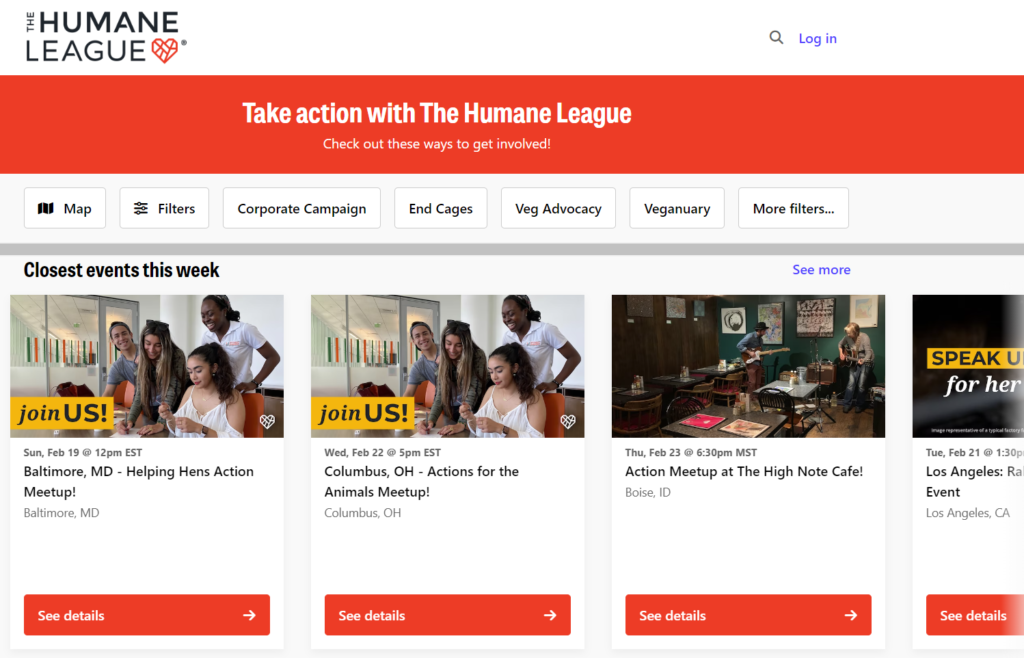The image size is (1024, 658).
Task: Open Columbus Actions for the Animals title
Action: click(422, 482)
